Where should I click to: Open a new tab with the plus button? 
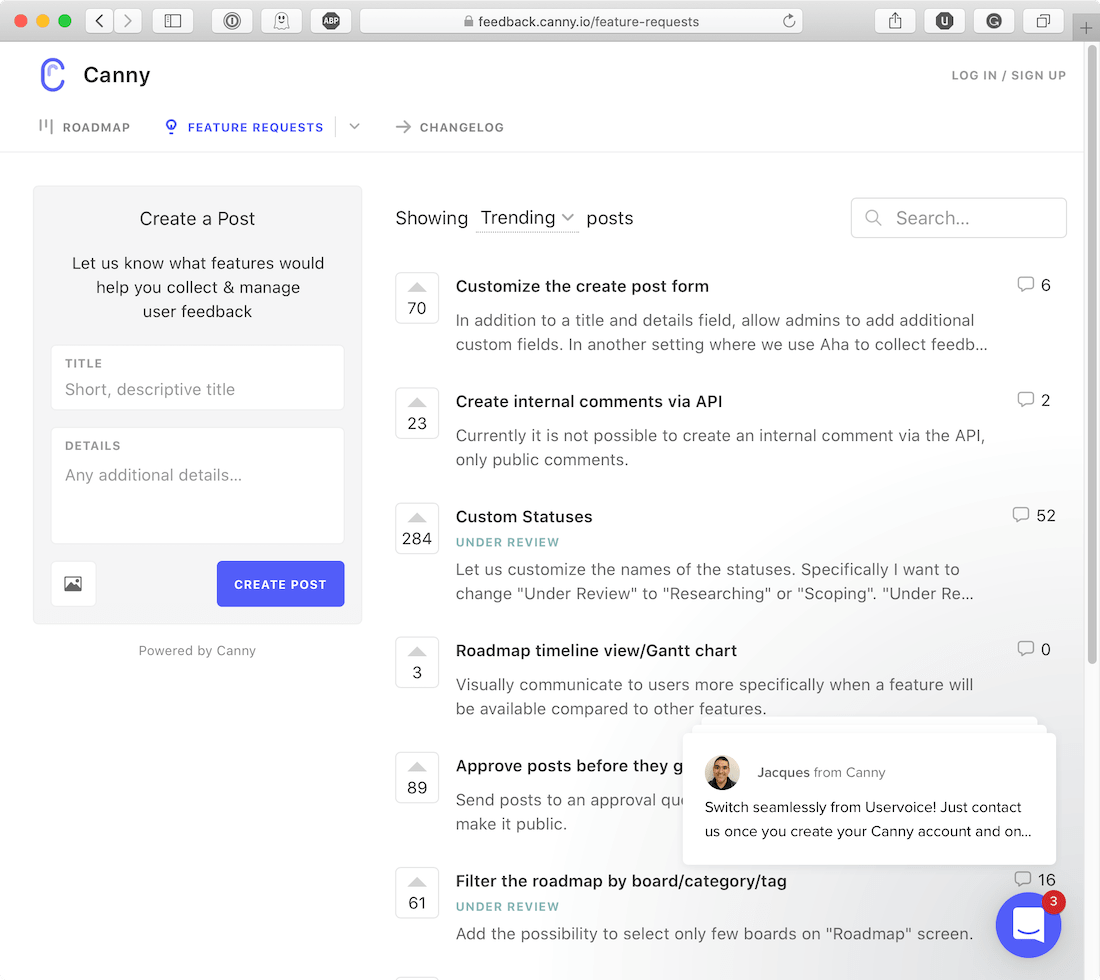[x=1086, y=28]
